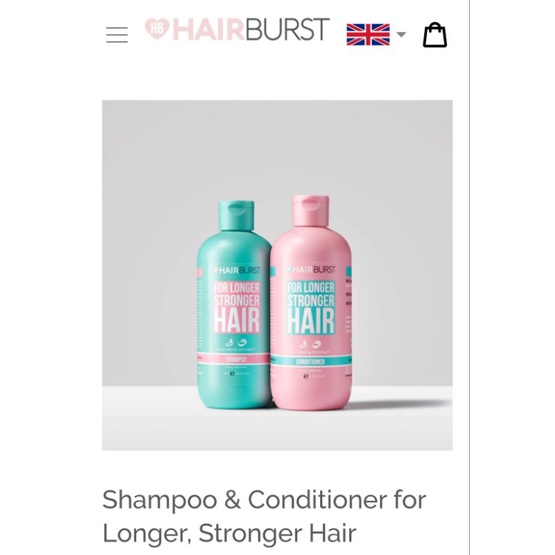The height and width of the screenshot is (555, 555).
Task: Click 'FOR LONGER STRONGER HAIR' label on teal bottle
Action: (237, 307)
